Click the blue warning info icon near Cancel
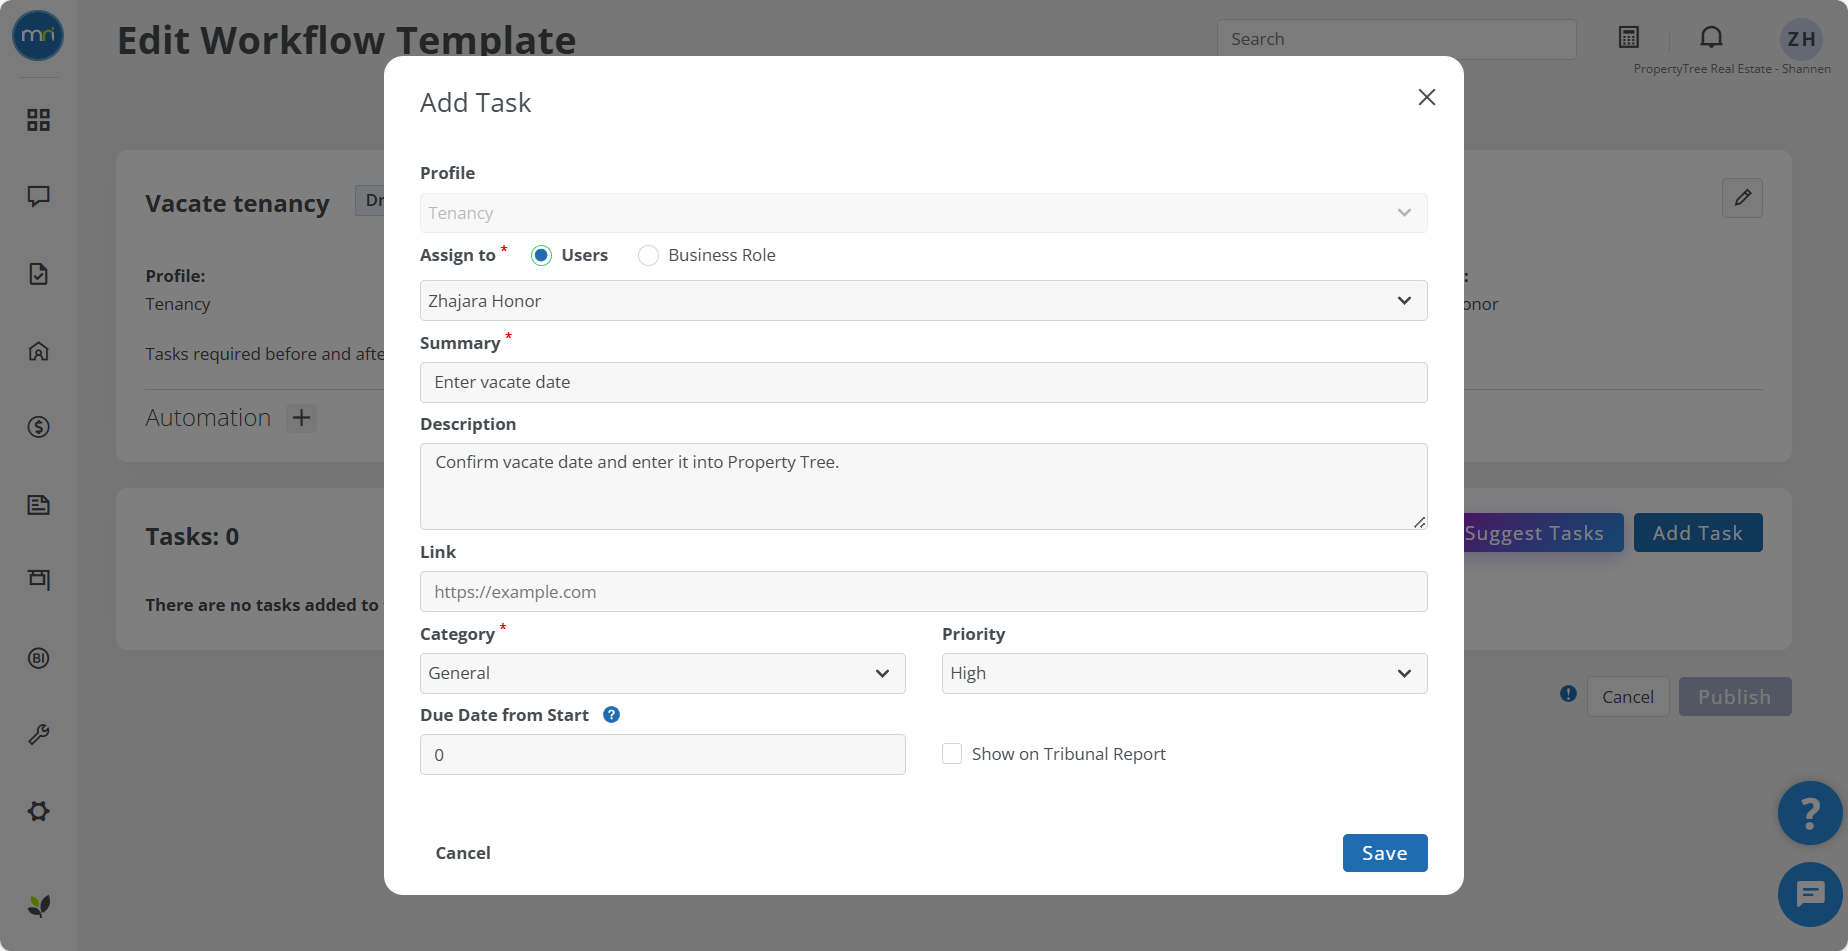The image size is (1848, 951). (1568, 693)
